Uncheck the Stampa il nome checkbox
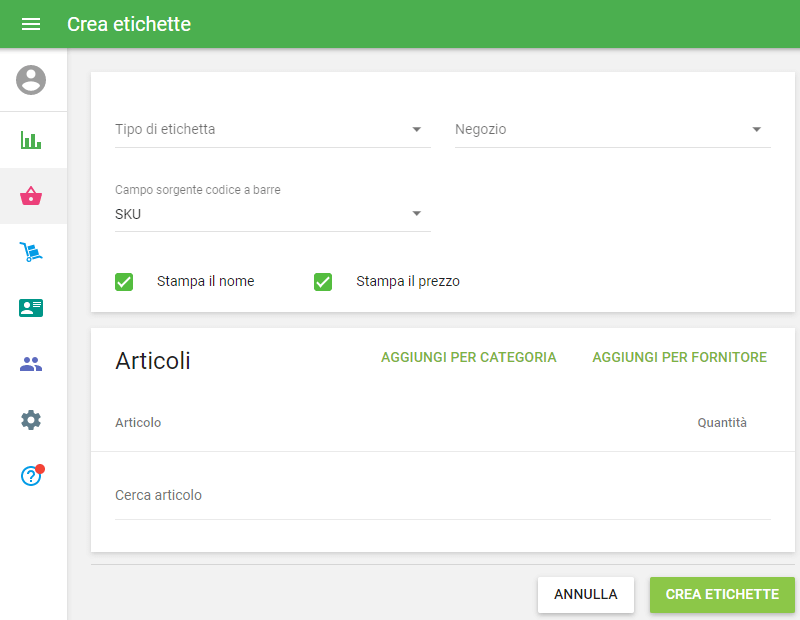 (x=124, y=282)
